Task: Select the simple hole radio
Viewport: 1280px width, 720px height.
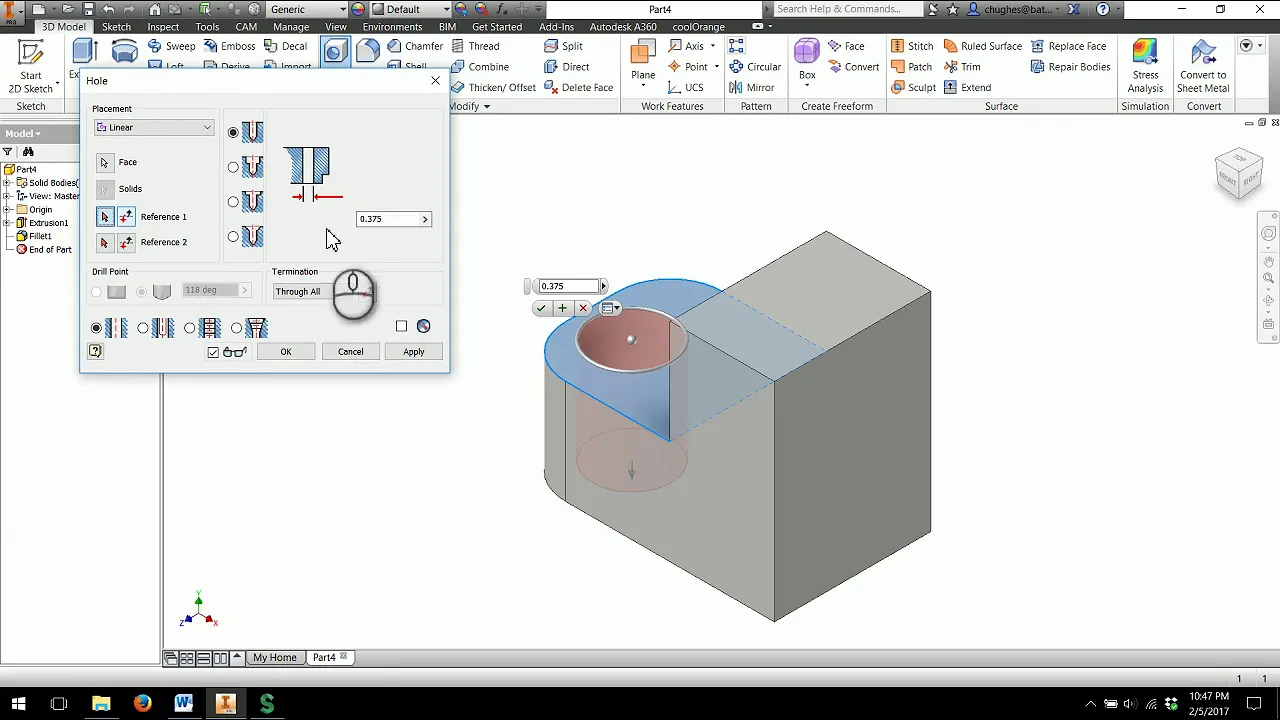Action: (x=96, y=328)
